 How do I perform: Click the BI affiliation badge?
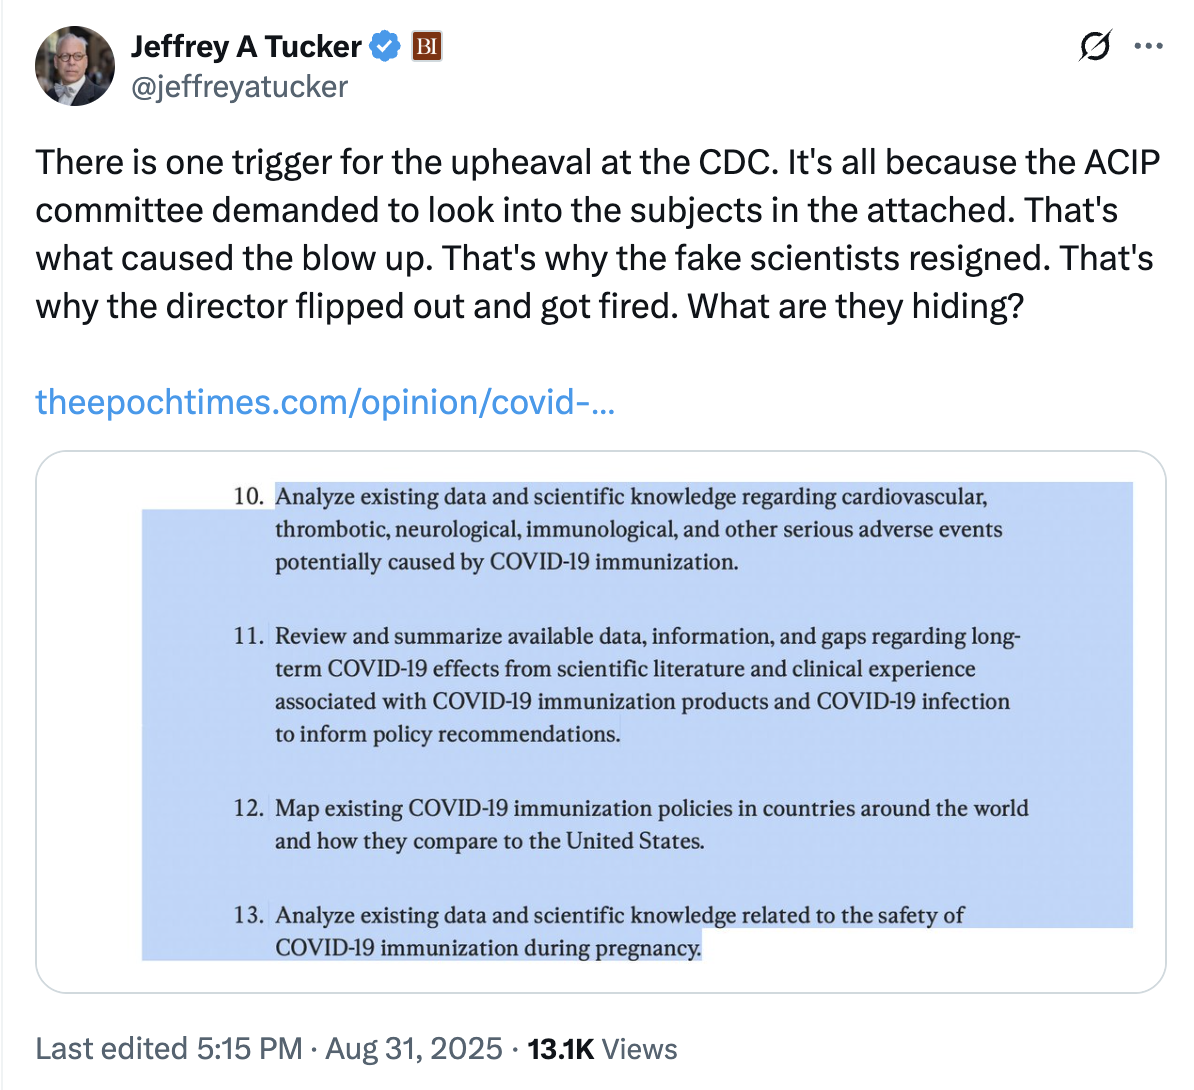[x=427, y=46]
